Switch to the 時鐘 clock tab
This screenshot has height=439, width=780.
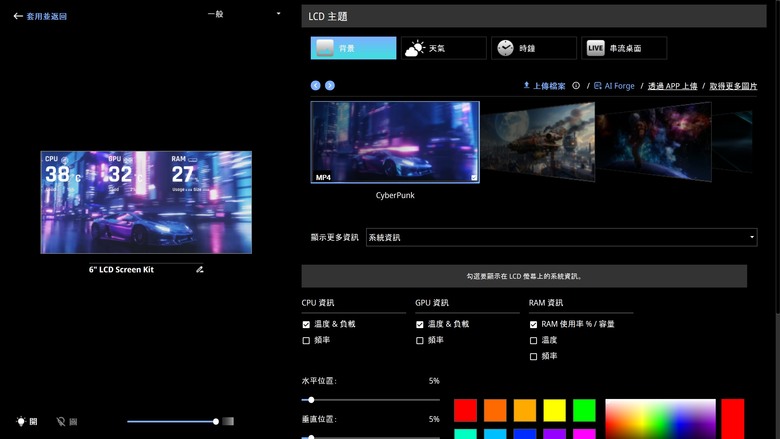pyautogui.click(x=534, y=48)
